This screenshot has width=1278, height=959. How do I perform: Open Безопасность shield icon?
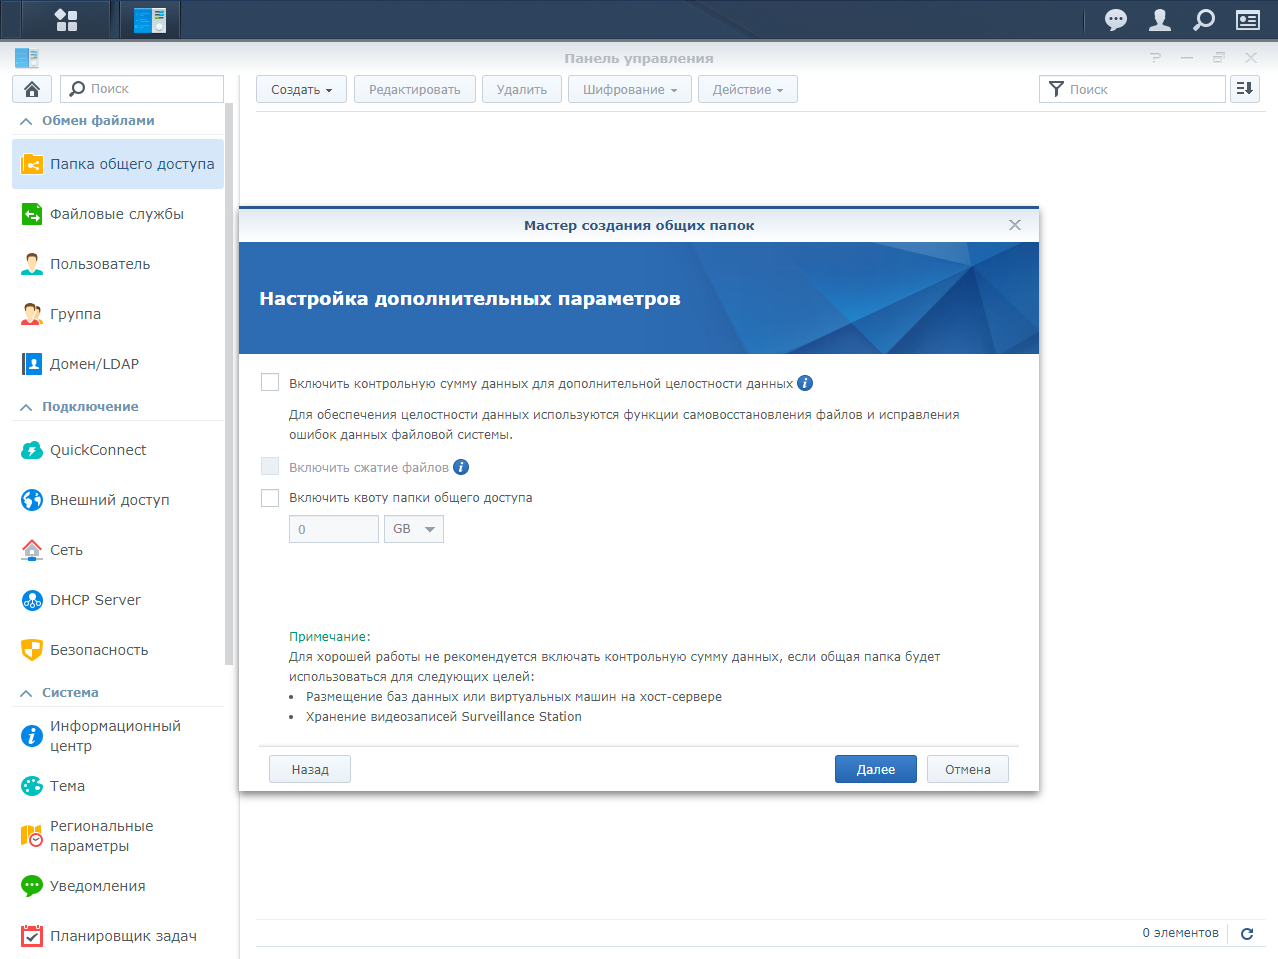[x=32, y=650]
